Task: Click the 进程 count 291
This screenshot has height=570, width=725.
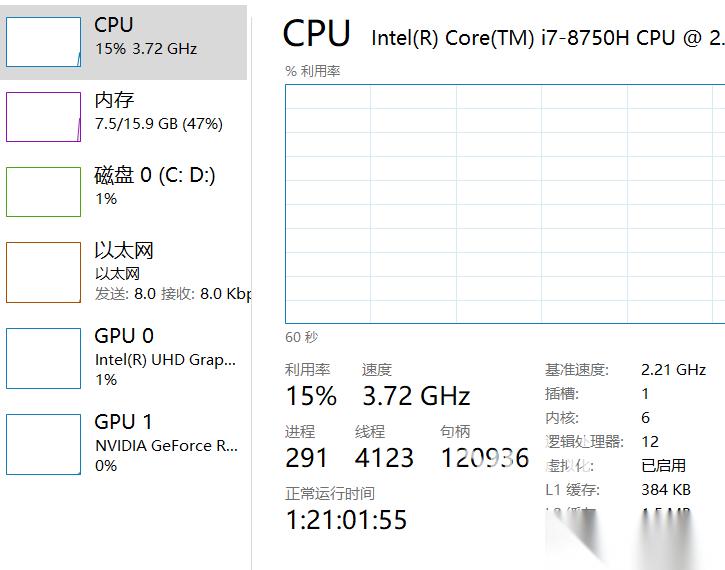Action: click(307, 458)
